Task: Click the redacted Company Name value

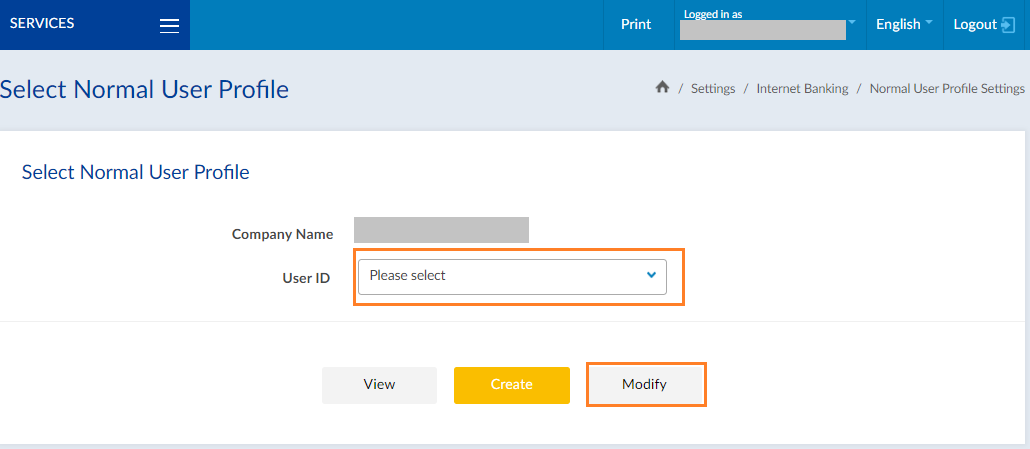Action: coord(441,230)
